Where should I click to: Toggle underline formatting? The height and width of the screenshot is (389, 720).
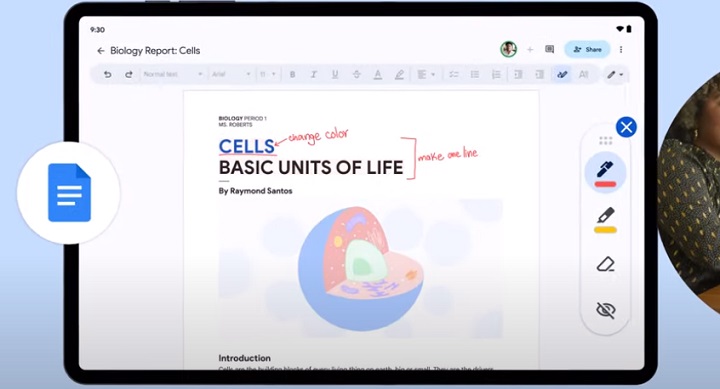tap(335, 74)
